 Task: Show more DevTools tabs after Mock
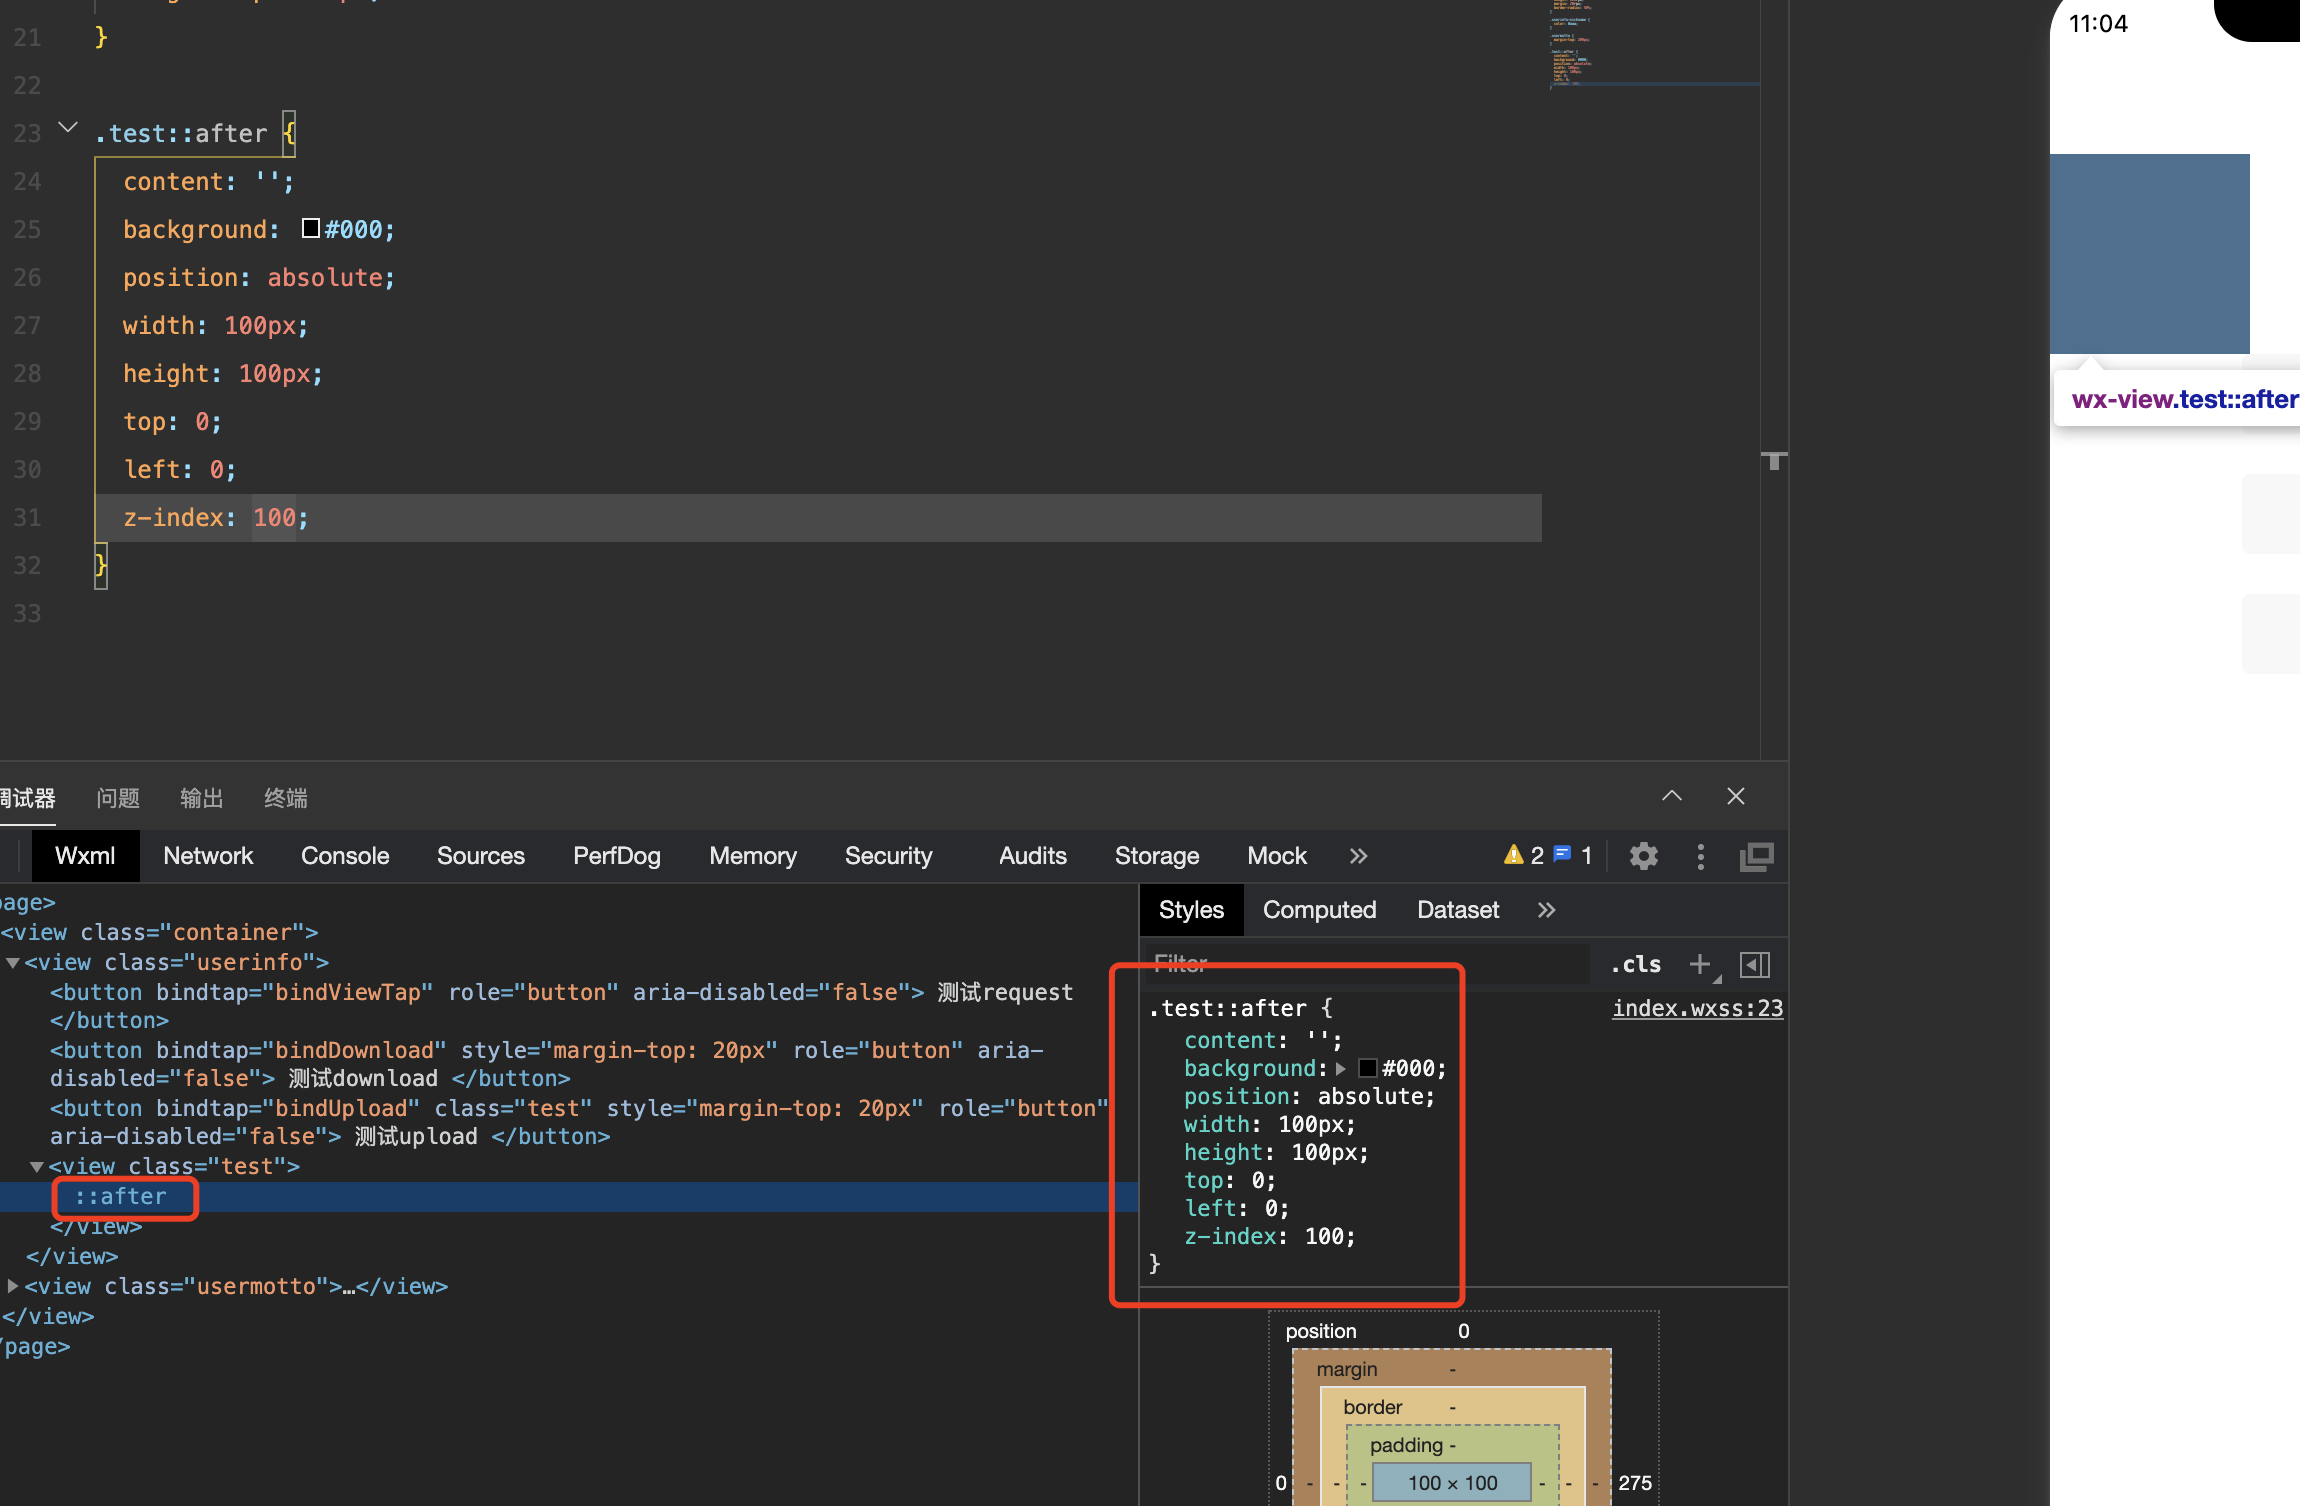(1357, 856)
